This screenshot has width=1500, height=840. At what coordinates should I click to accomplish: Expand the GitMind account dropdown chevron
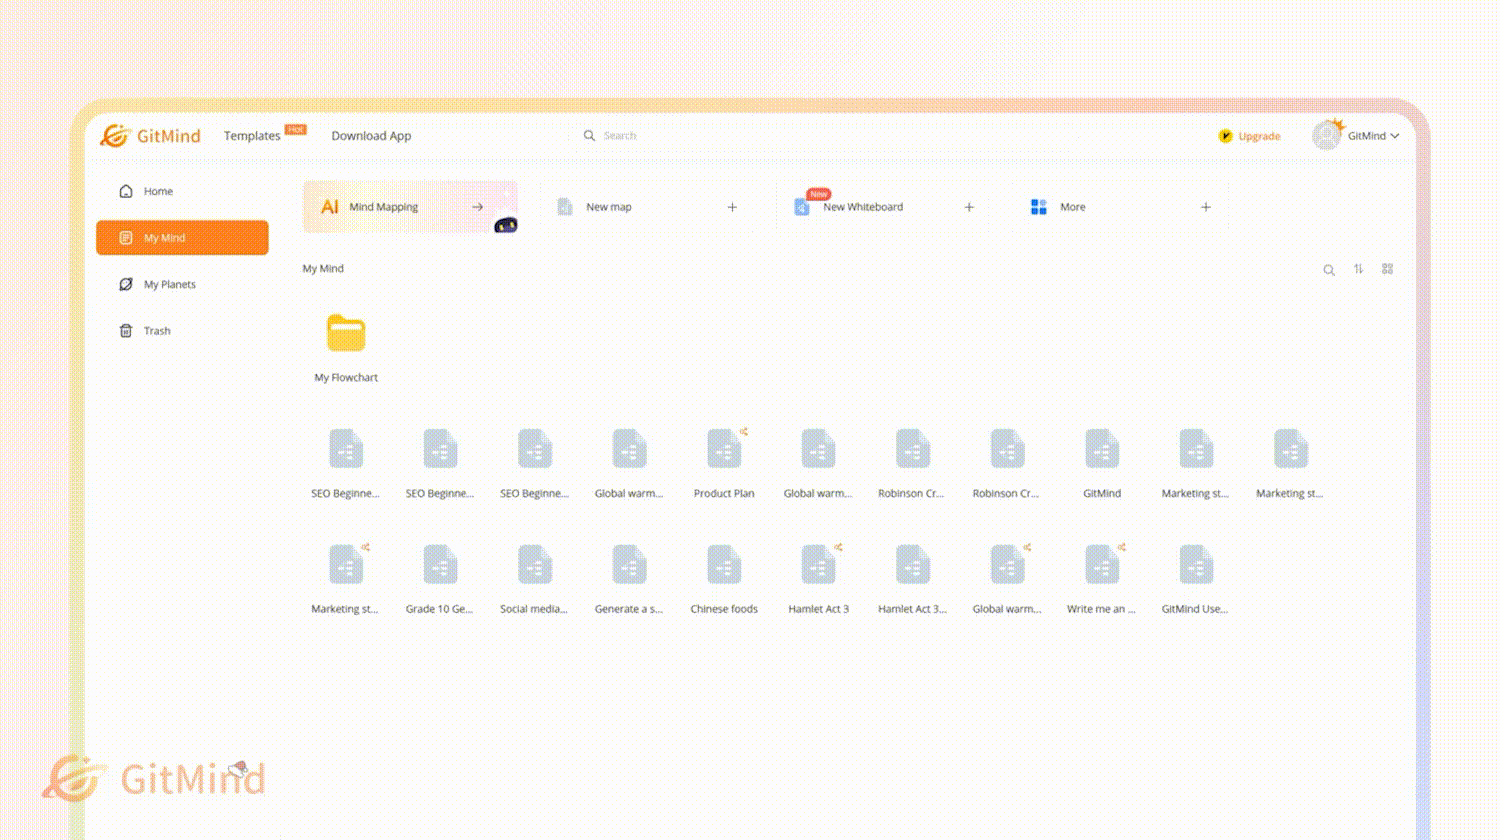(x=1395, y=136)
